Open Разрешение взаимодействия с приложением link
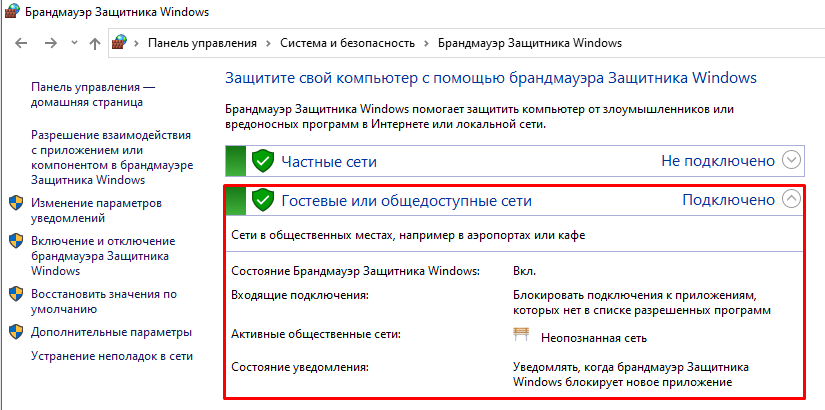 tap(110, 157)
